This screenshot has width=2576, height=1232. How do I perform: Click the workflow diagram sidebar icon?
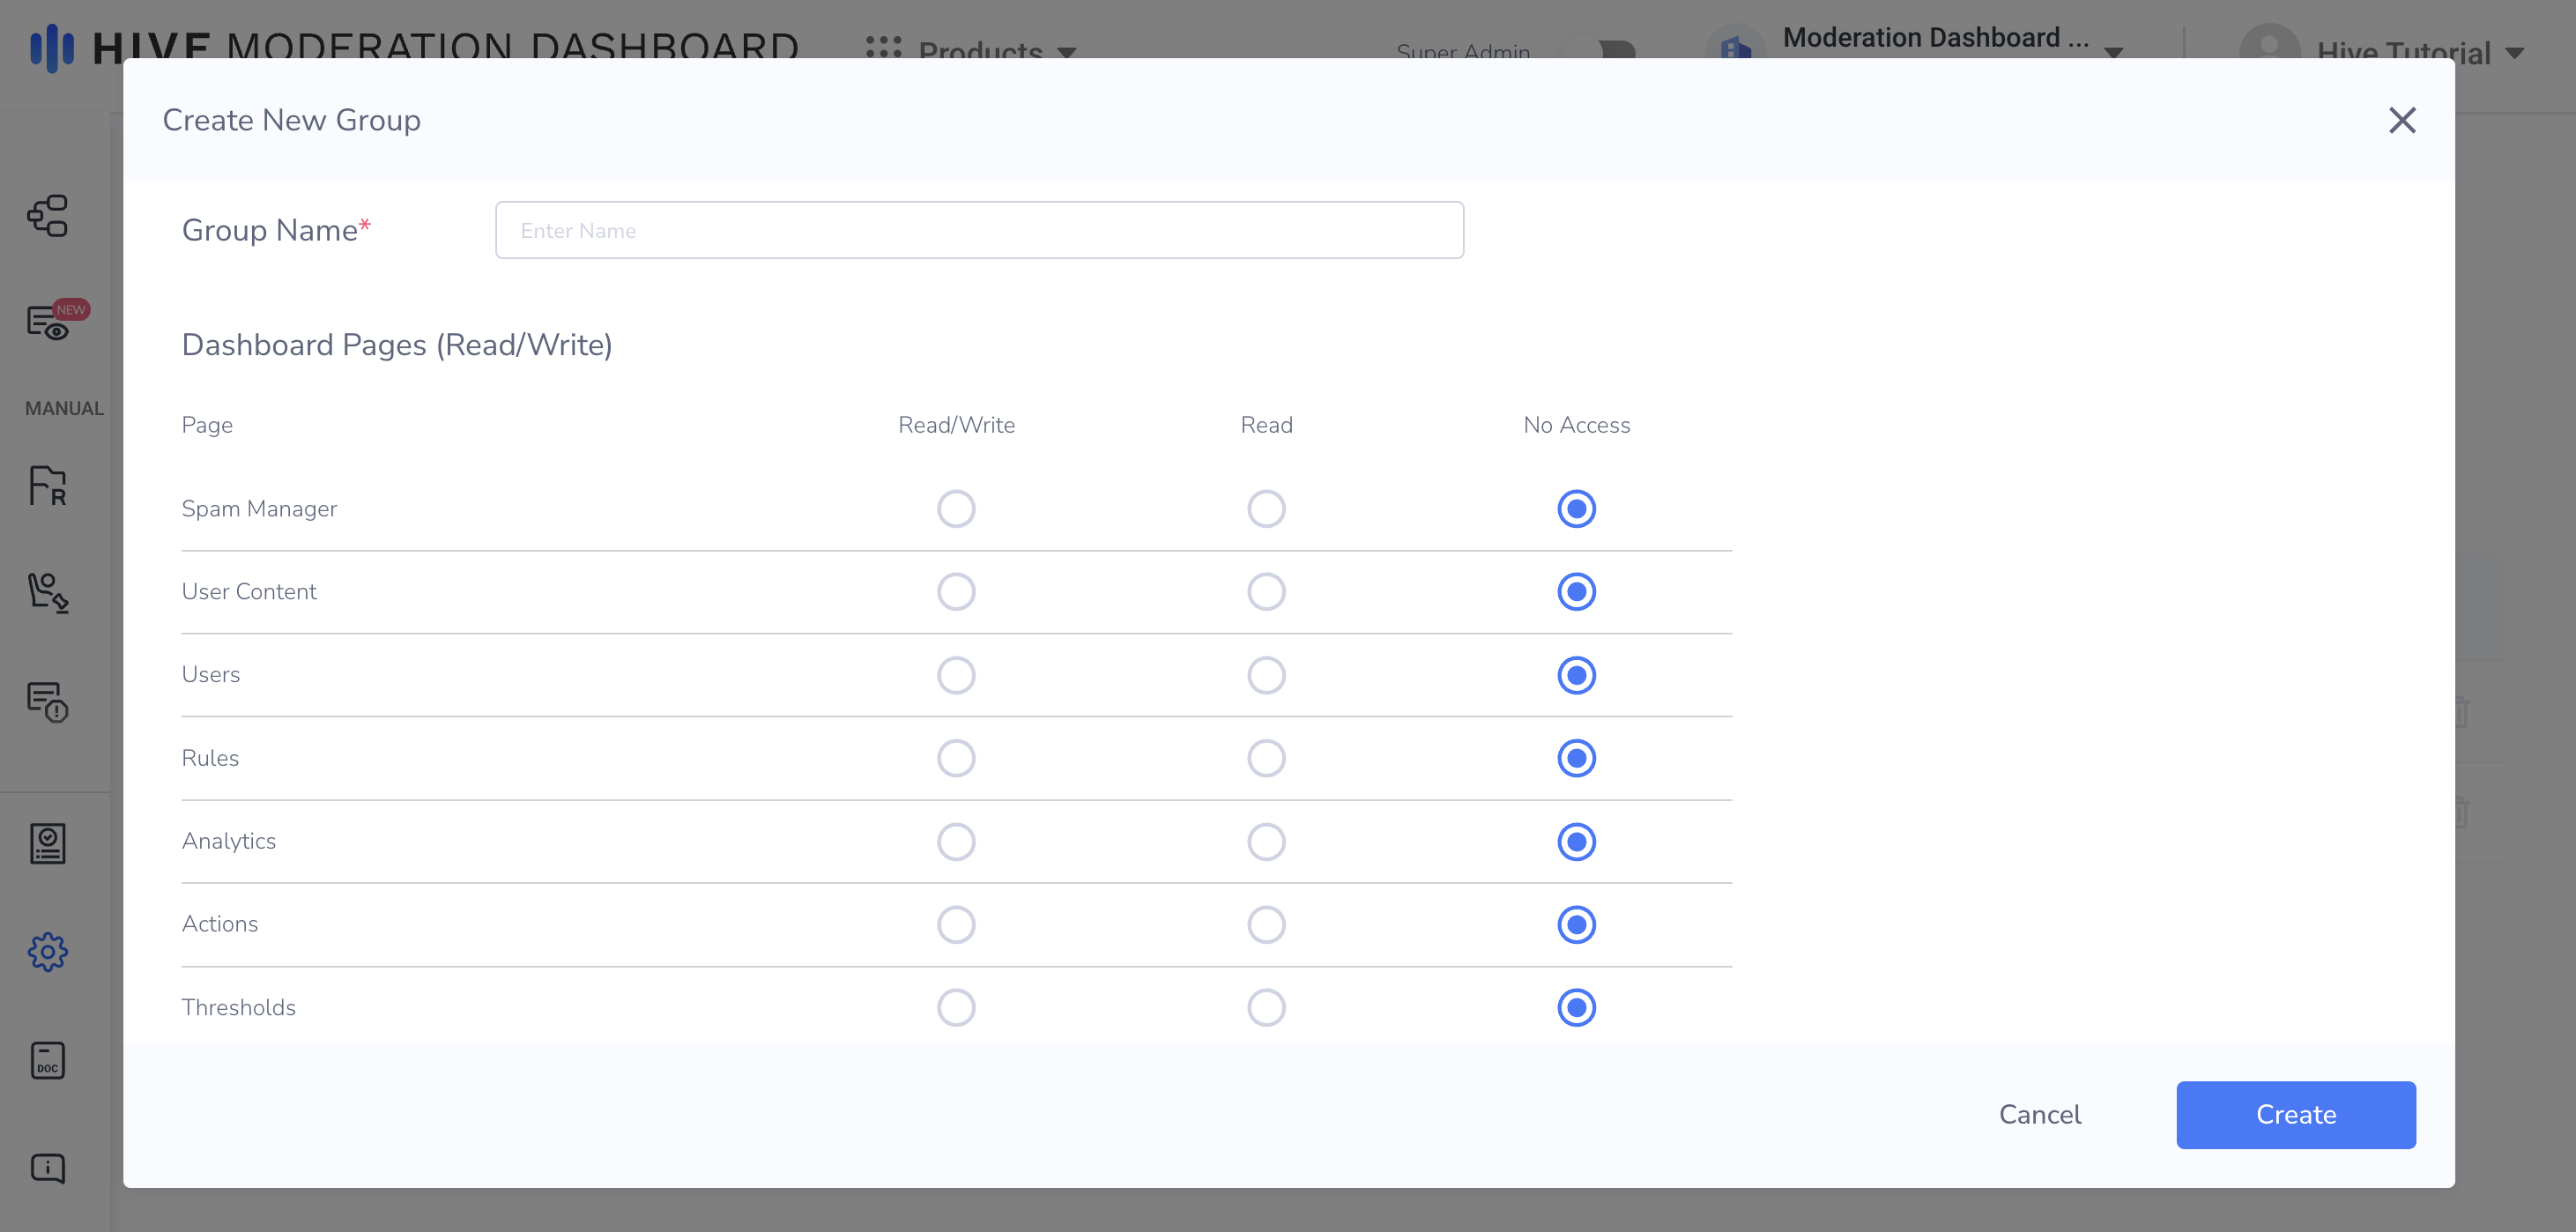click(x=47, y=215)
